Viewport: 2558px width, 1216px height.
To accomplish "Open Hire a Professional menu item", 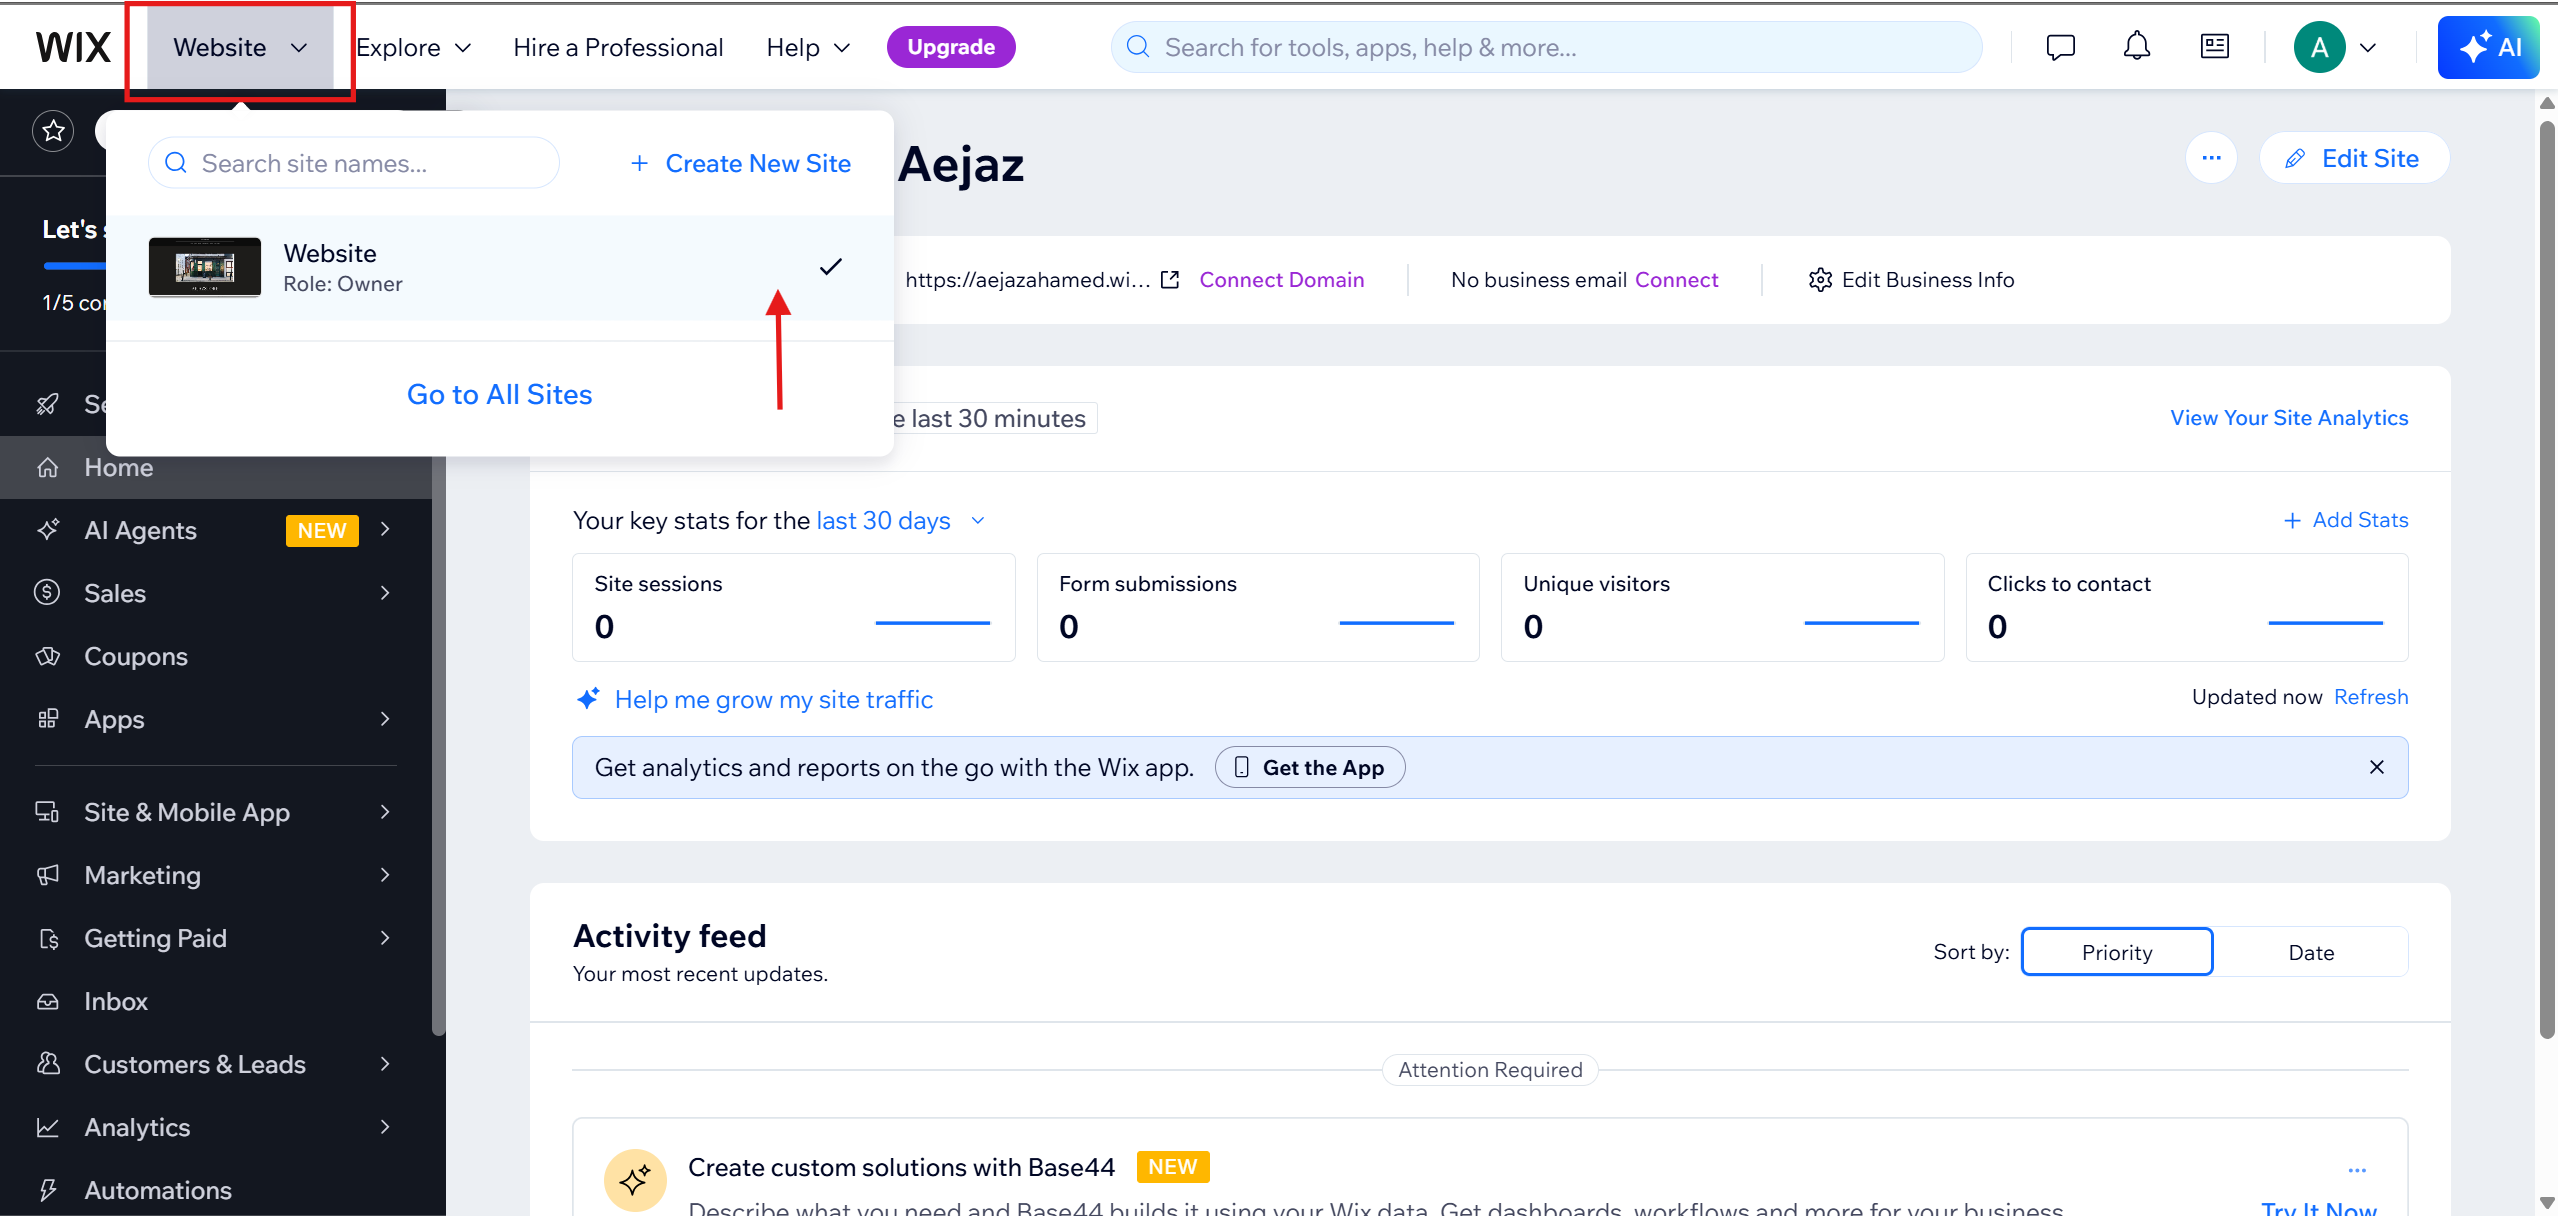I will tap(618, 47).
